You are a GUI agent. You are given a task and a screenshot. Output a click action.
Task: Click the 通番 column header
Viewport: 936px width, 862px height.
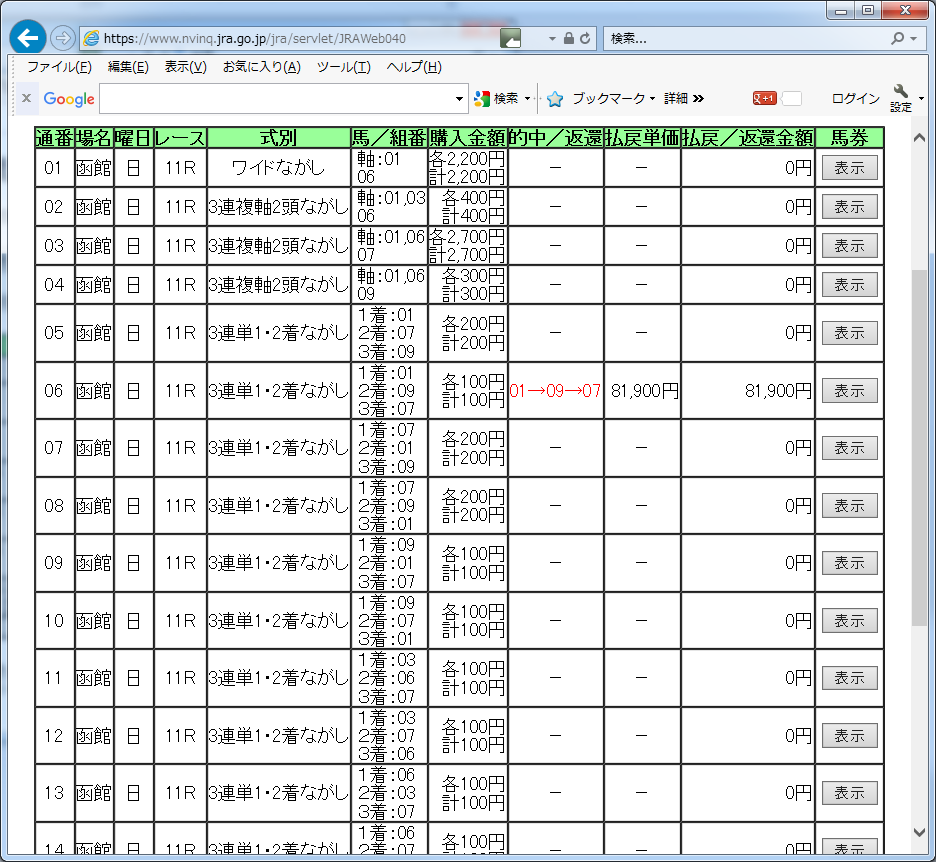coord(54,138)
